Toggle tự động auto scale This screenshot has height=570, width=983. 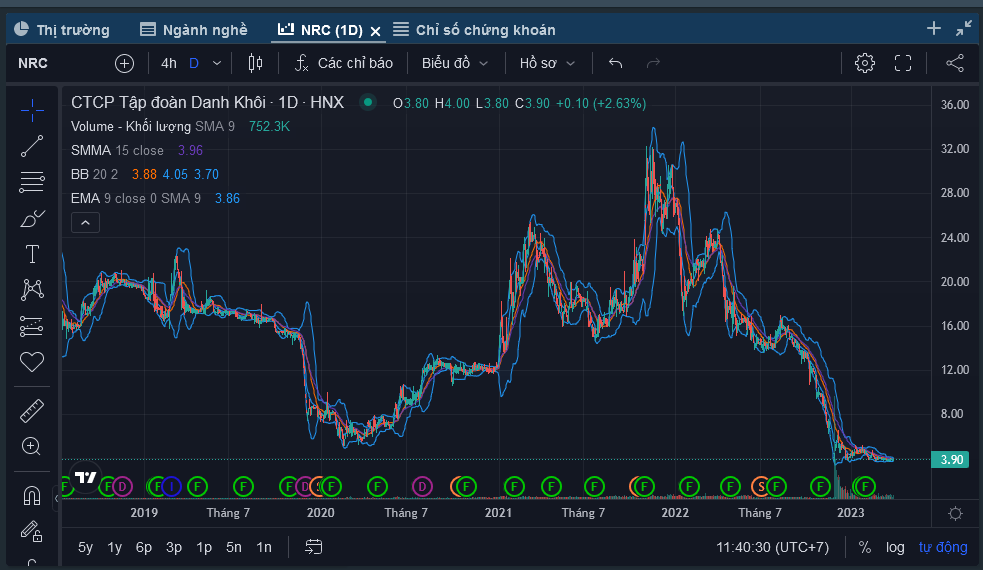[943, 547]
